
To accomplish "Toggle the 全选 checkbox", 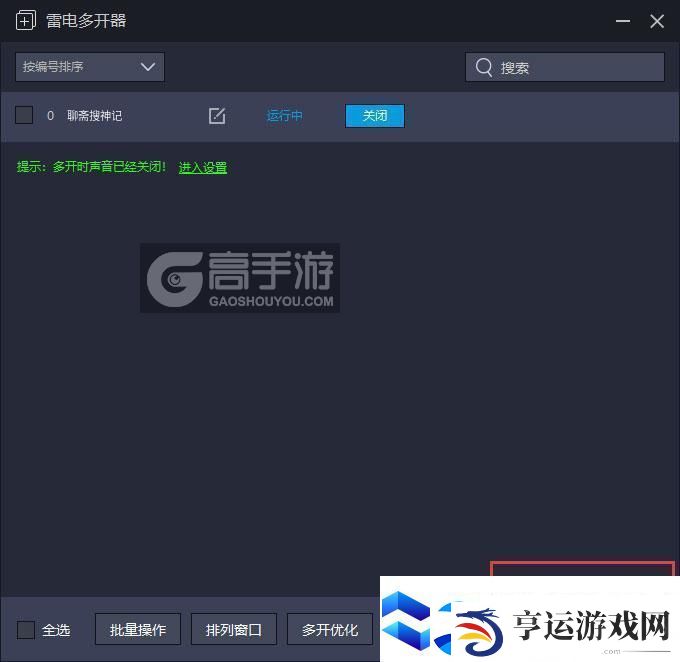I will click(26, 629).
